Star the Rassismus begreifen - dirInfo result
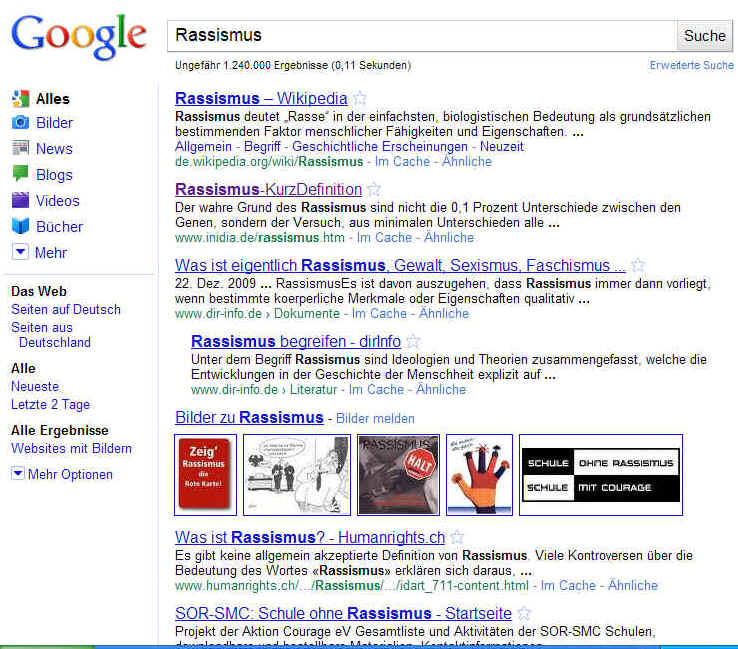The width and height of the screenshot is (738, 649). 413,341
